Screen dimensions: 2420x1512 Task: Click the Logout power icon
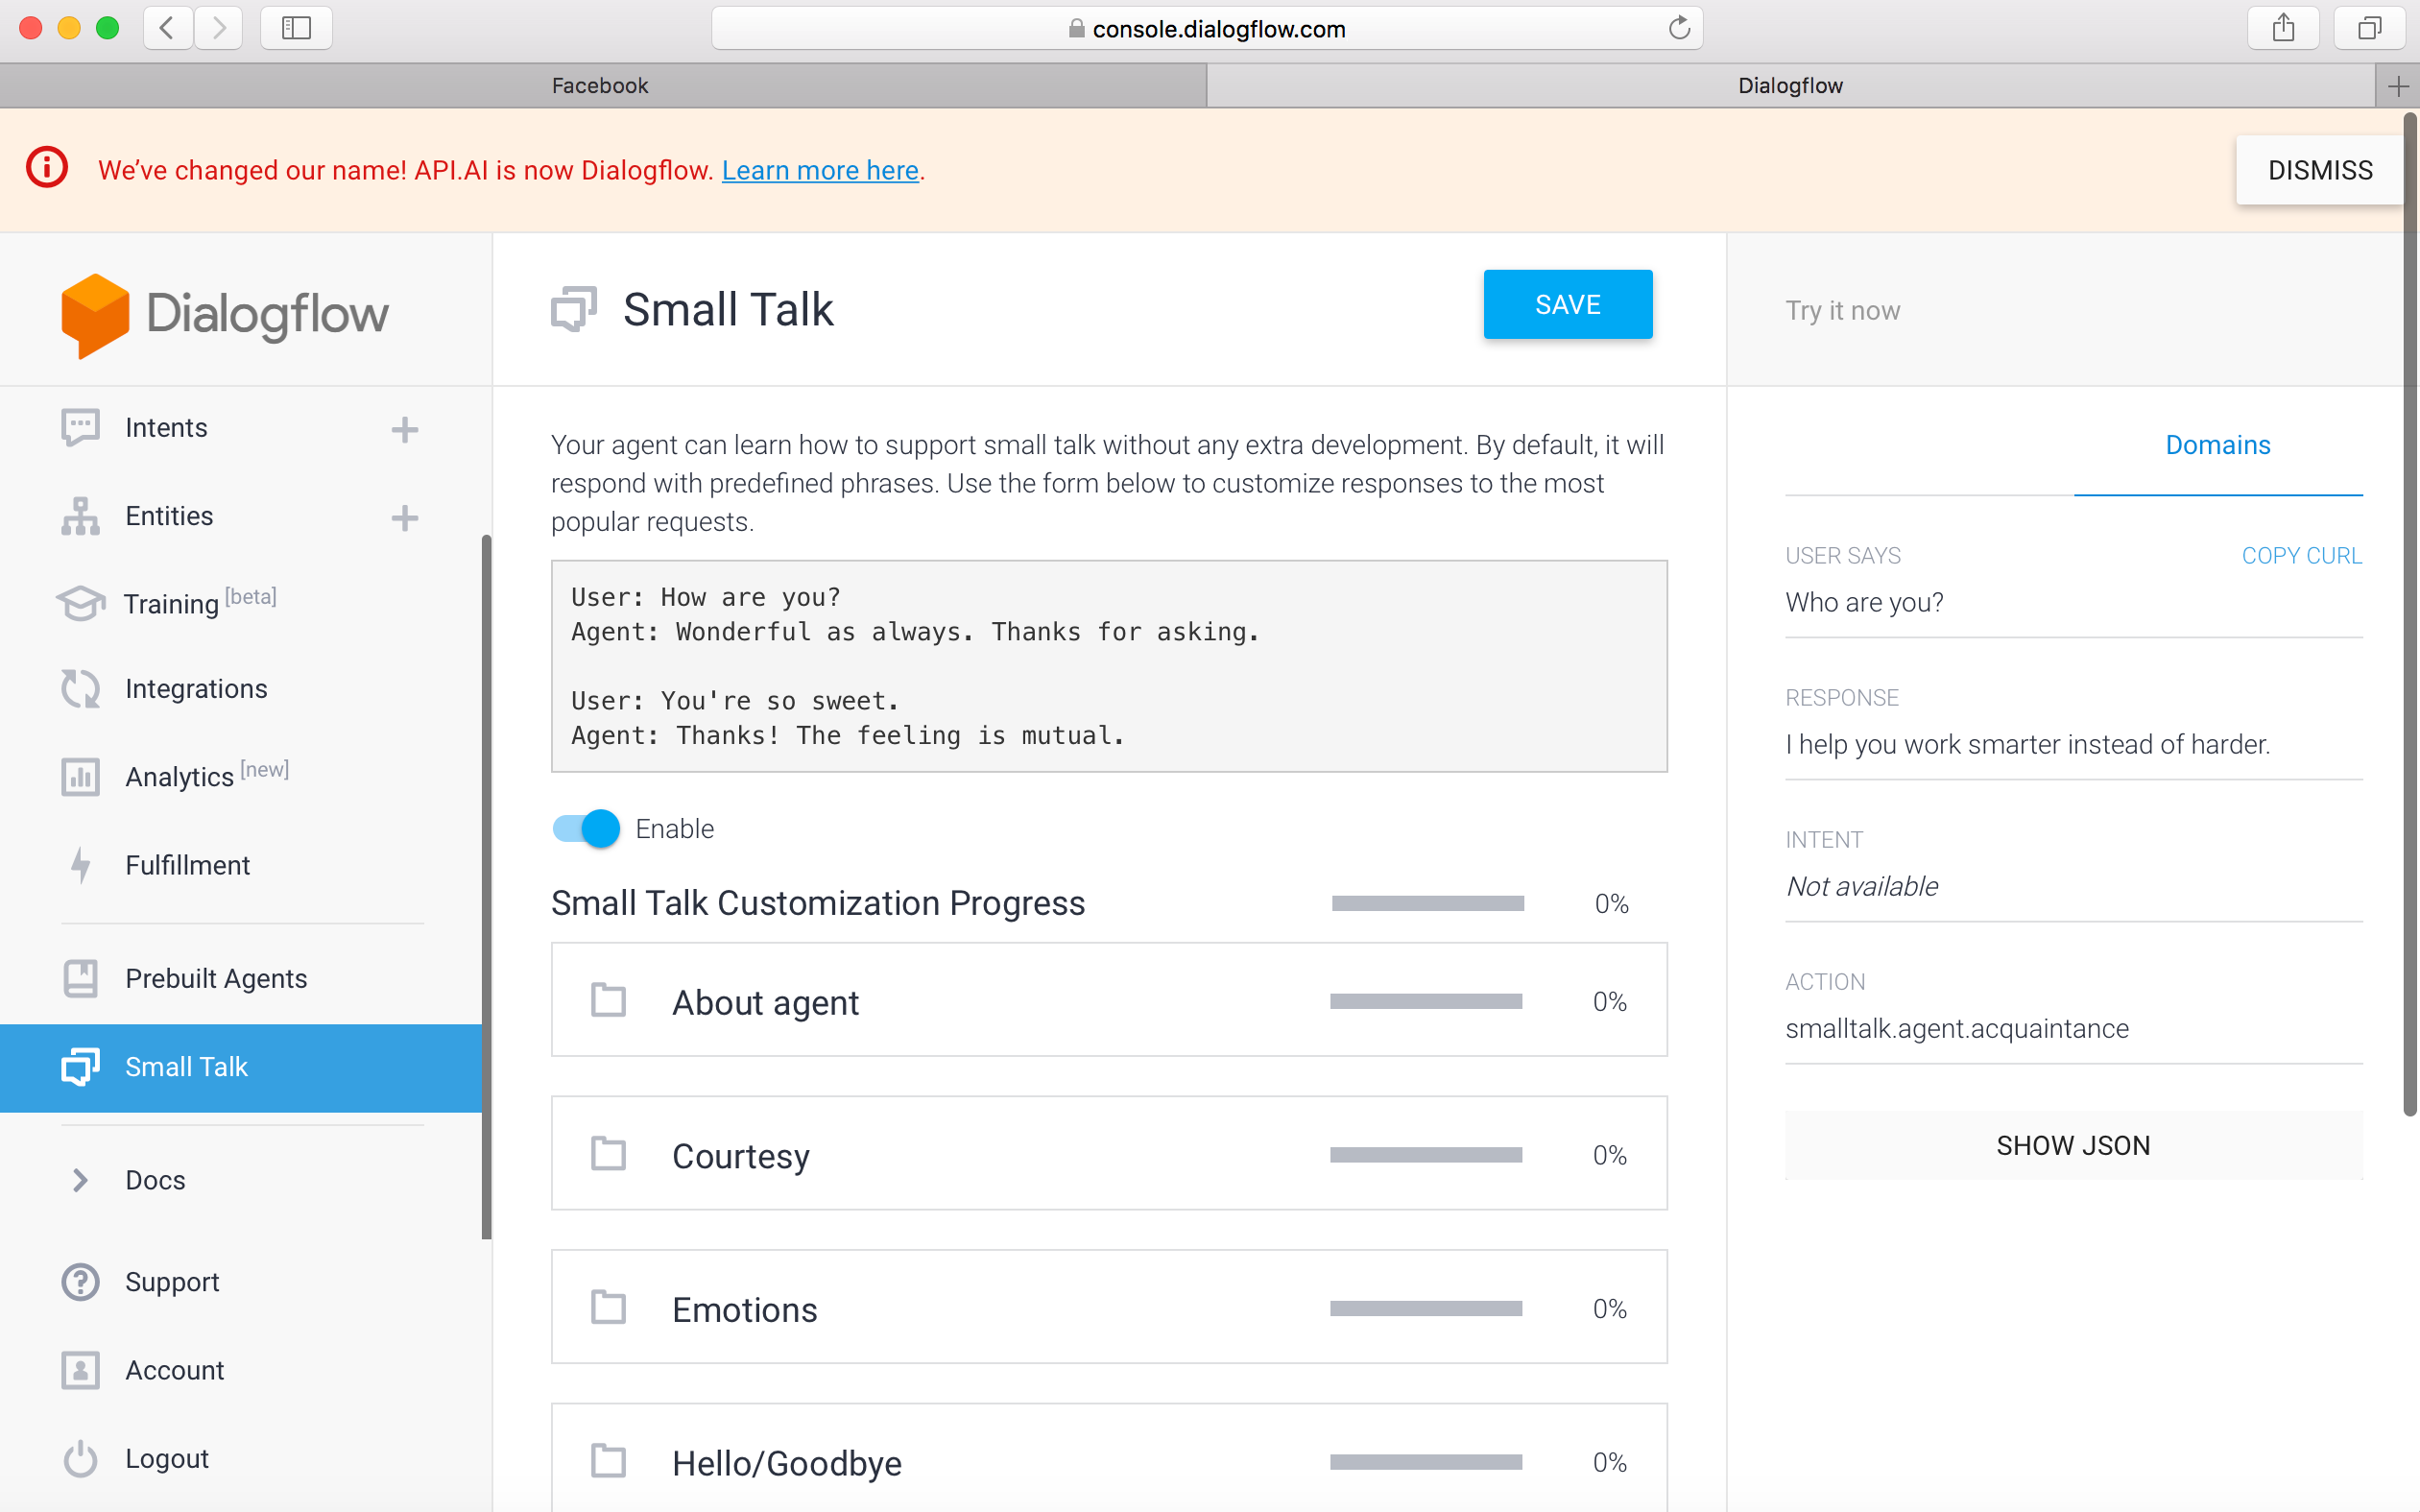tap(80, 1459)
